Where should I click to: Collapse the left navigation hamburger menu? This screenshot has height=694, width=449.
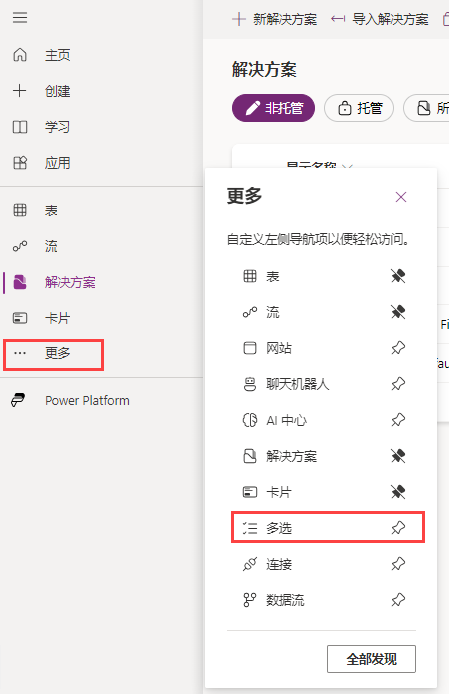click(x=20, y=18)
